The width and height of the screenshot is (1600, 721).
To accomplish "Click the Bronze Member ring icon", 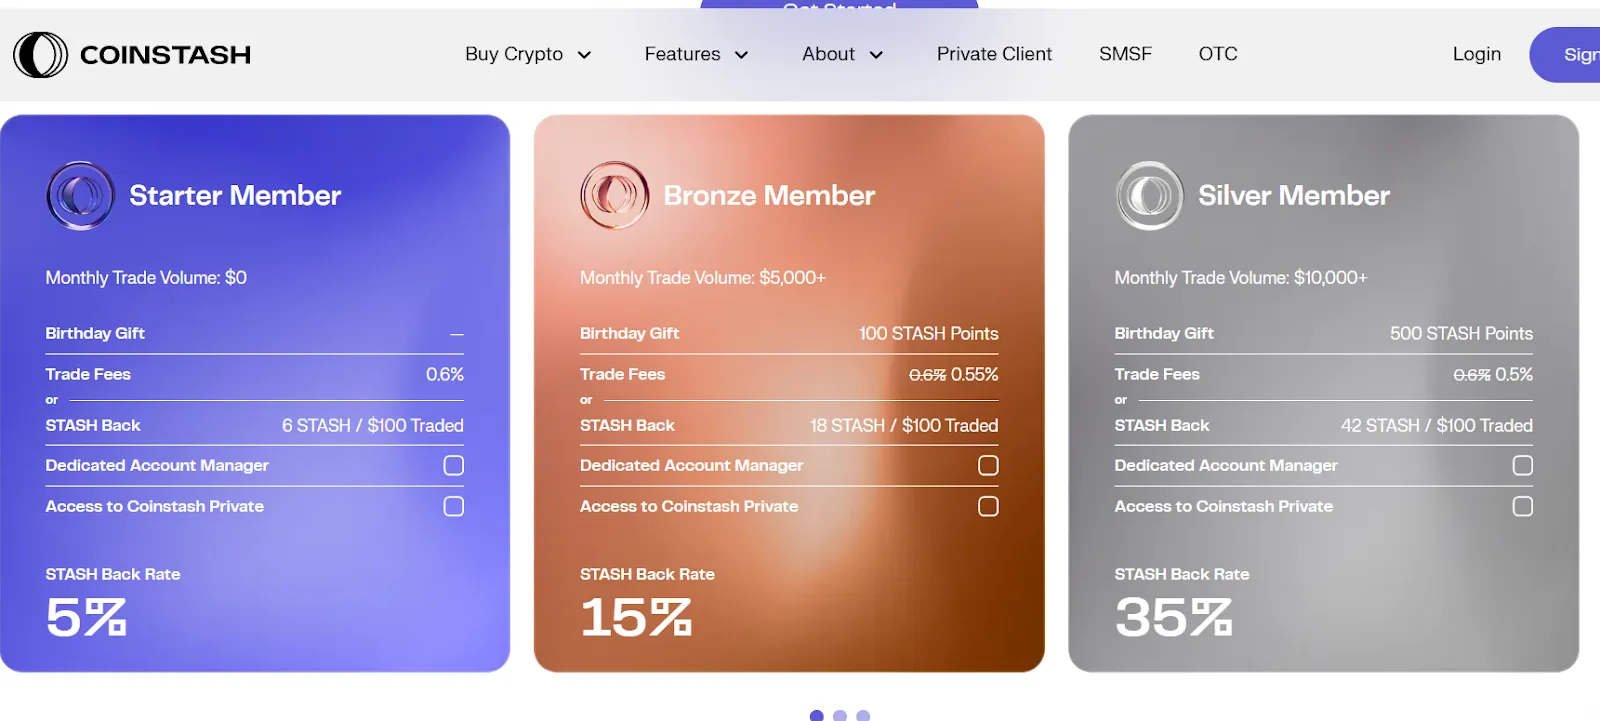I will tap(615, 195).
